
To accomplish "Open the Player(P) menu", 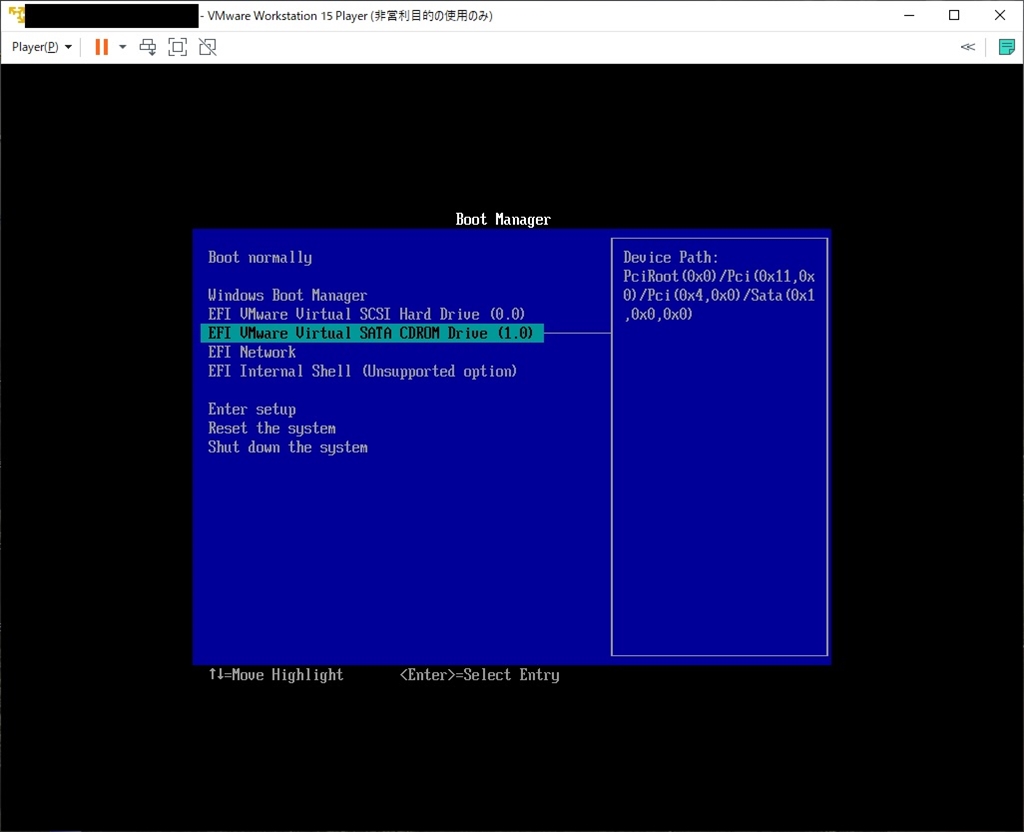I will 41,47.
